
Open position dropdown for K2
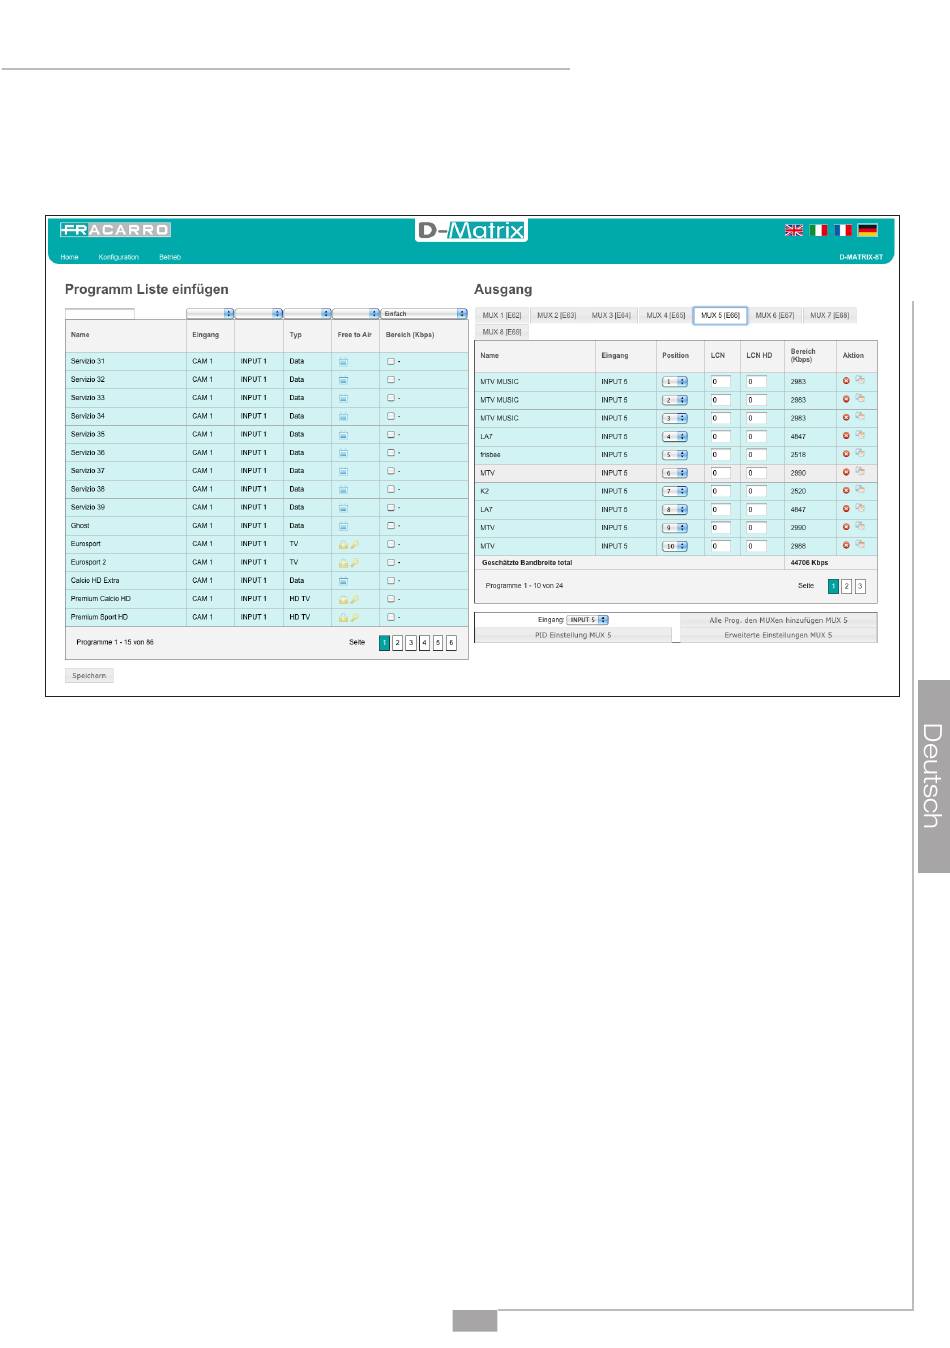tap(675, 492)
